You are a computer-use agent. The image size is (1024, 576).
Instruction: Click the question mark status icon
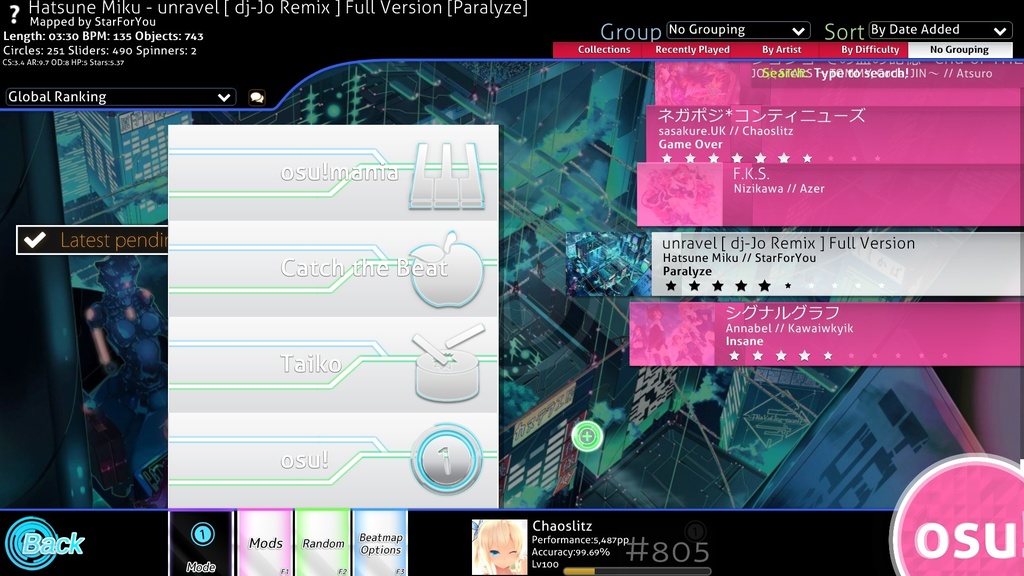(14, 14)
